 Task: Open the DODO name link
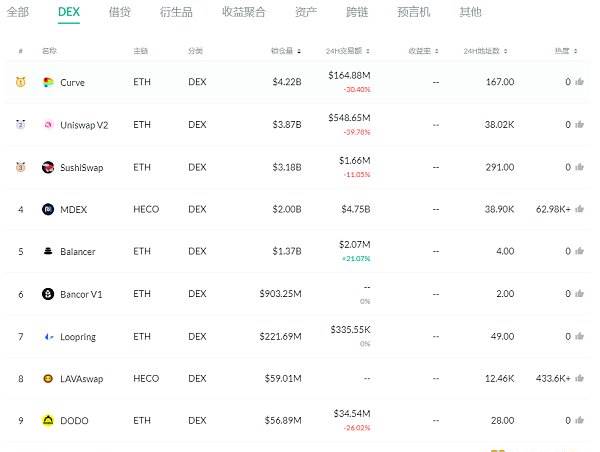74,421
